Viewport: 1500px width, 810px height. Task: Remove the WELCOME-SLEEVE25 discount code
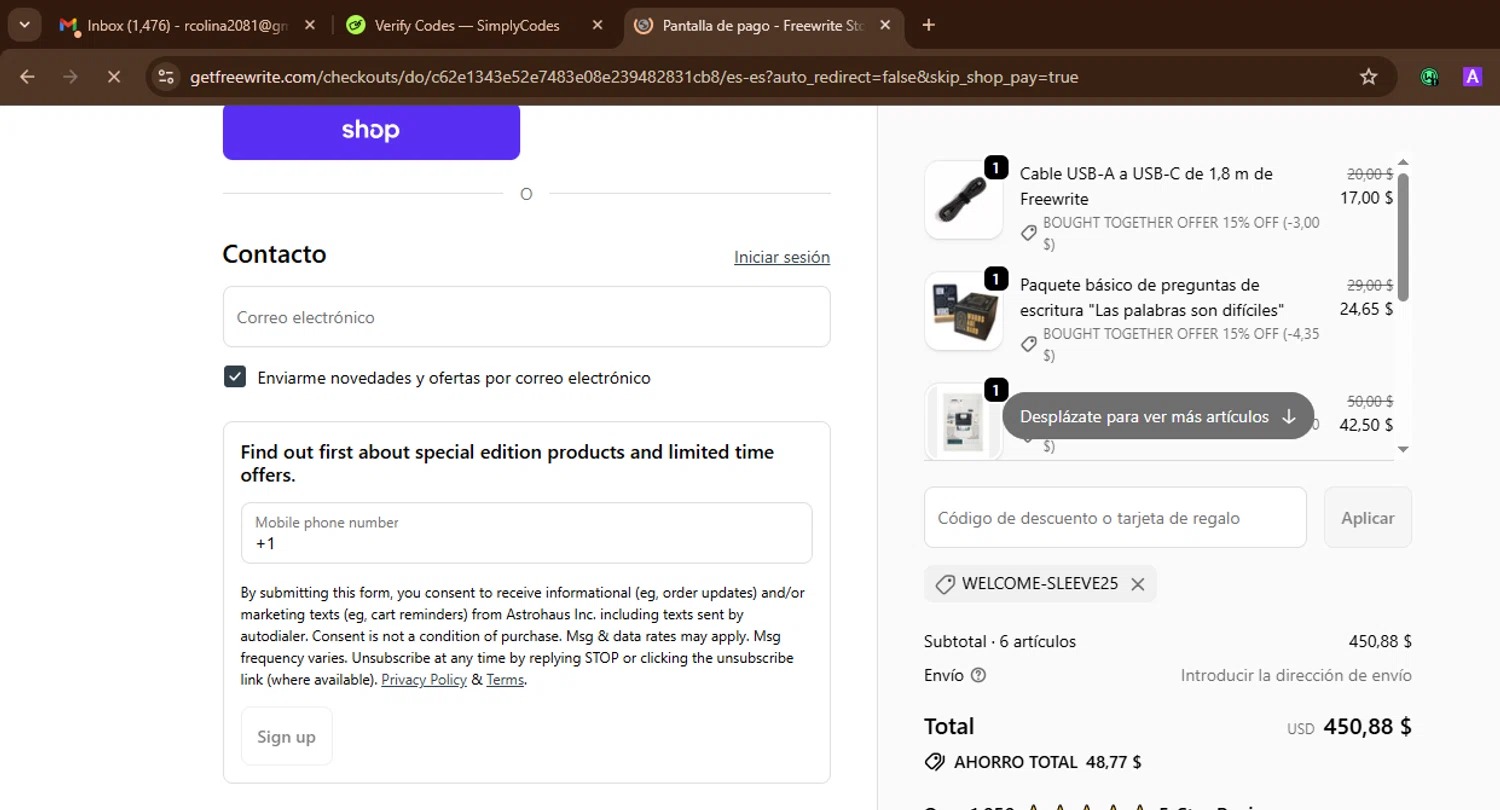(1137, 585)
